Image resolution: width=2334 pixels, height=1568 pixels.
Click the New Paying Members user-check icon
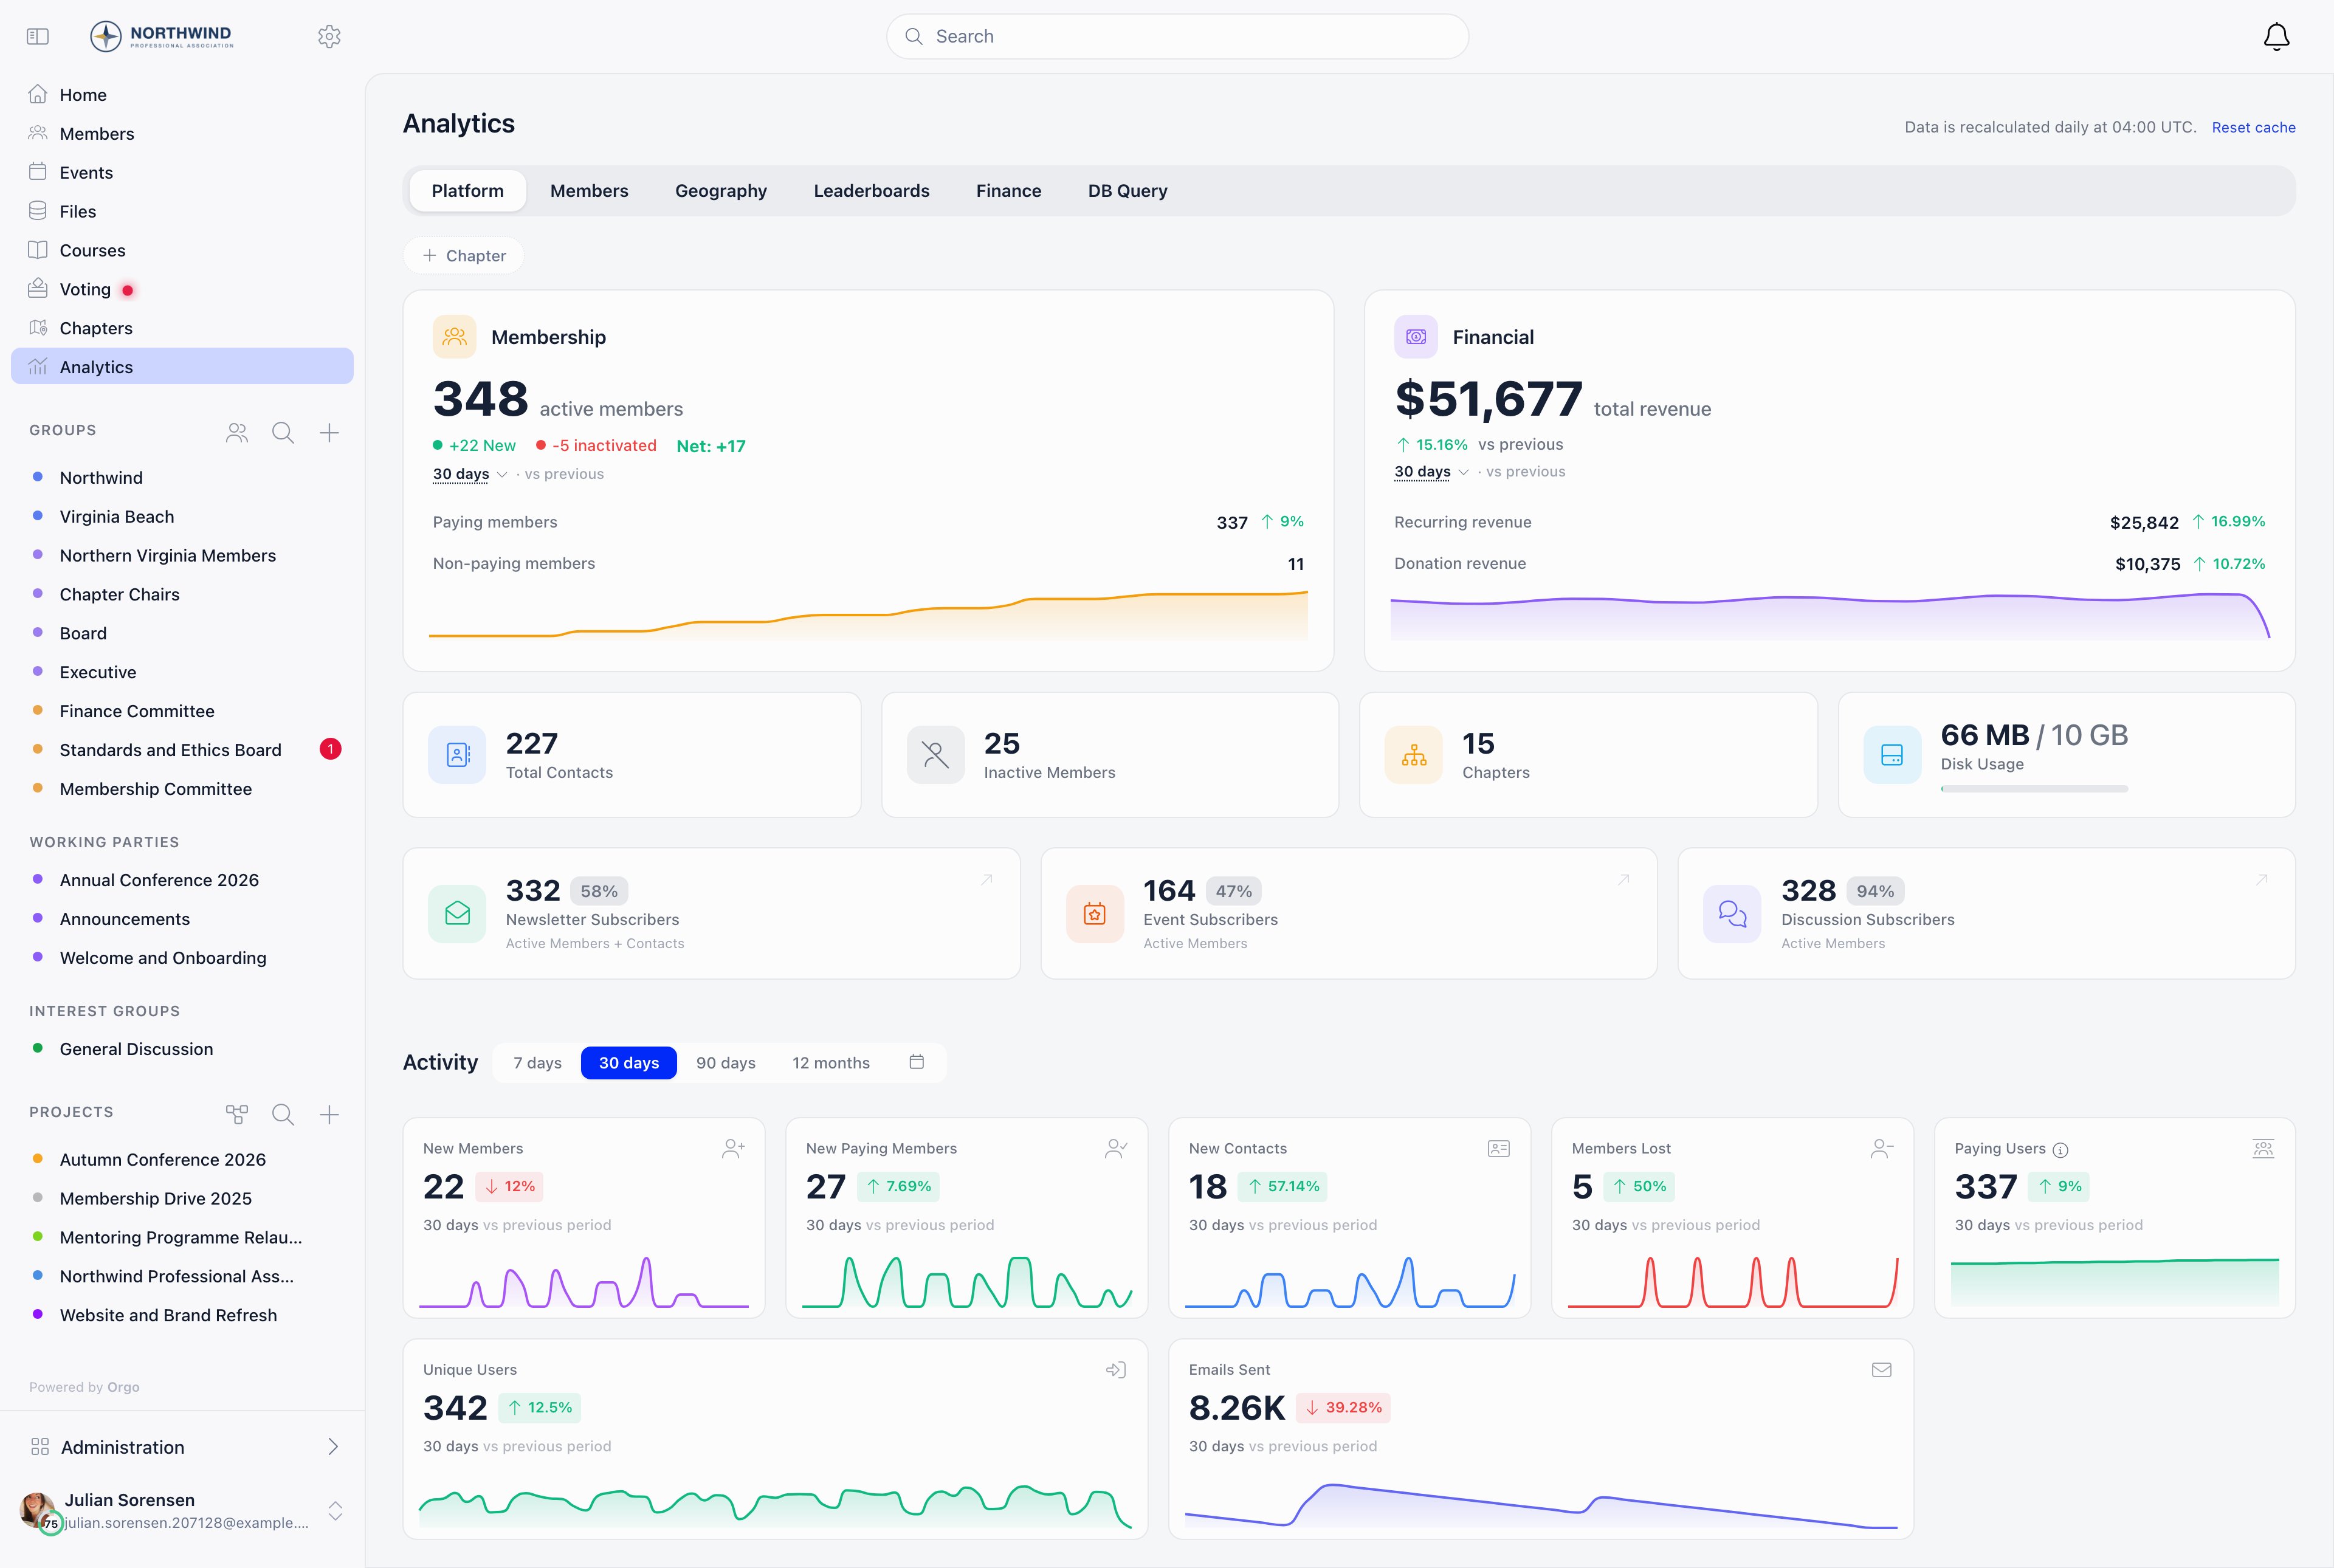(1116, 1149)
